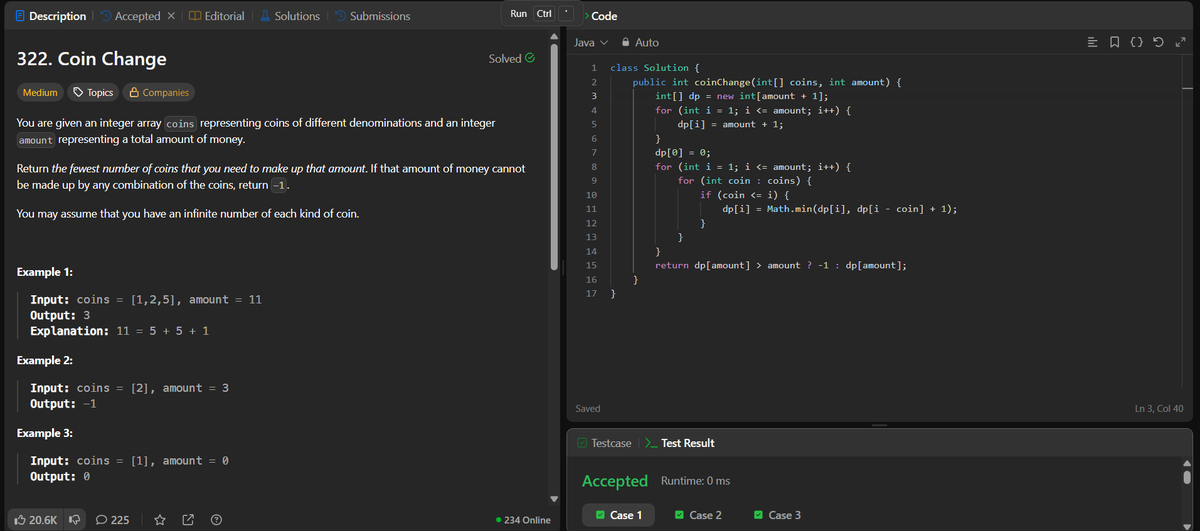This screenshot has height=531, width=1200.
Task: Switch to the Test Result tab
Action: tap(678, 443)
